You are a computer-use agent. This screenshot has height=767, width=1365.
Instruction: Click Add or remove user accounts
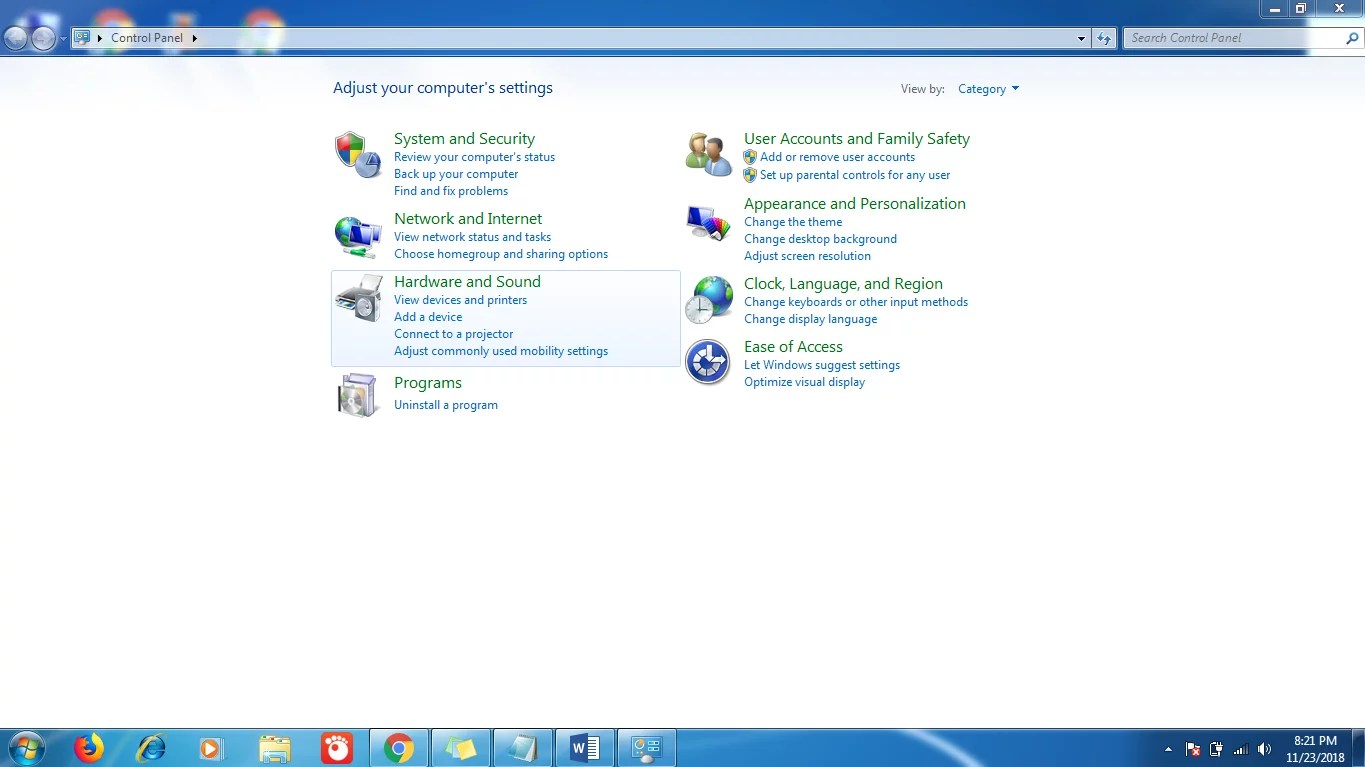pos(837,157)
